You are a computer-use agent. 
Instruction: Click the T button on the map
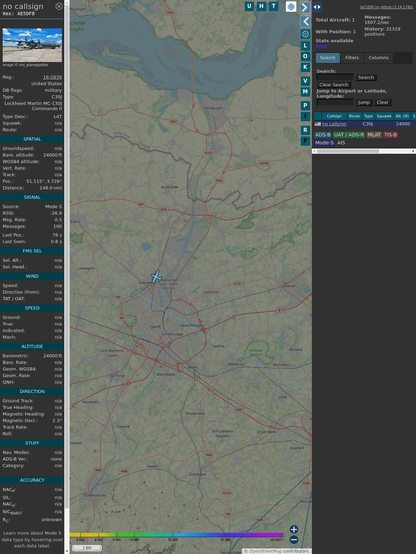(x=273, y=6)
